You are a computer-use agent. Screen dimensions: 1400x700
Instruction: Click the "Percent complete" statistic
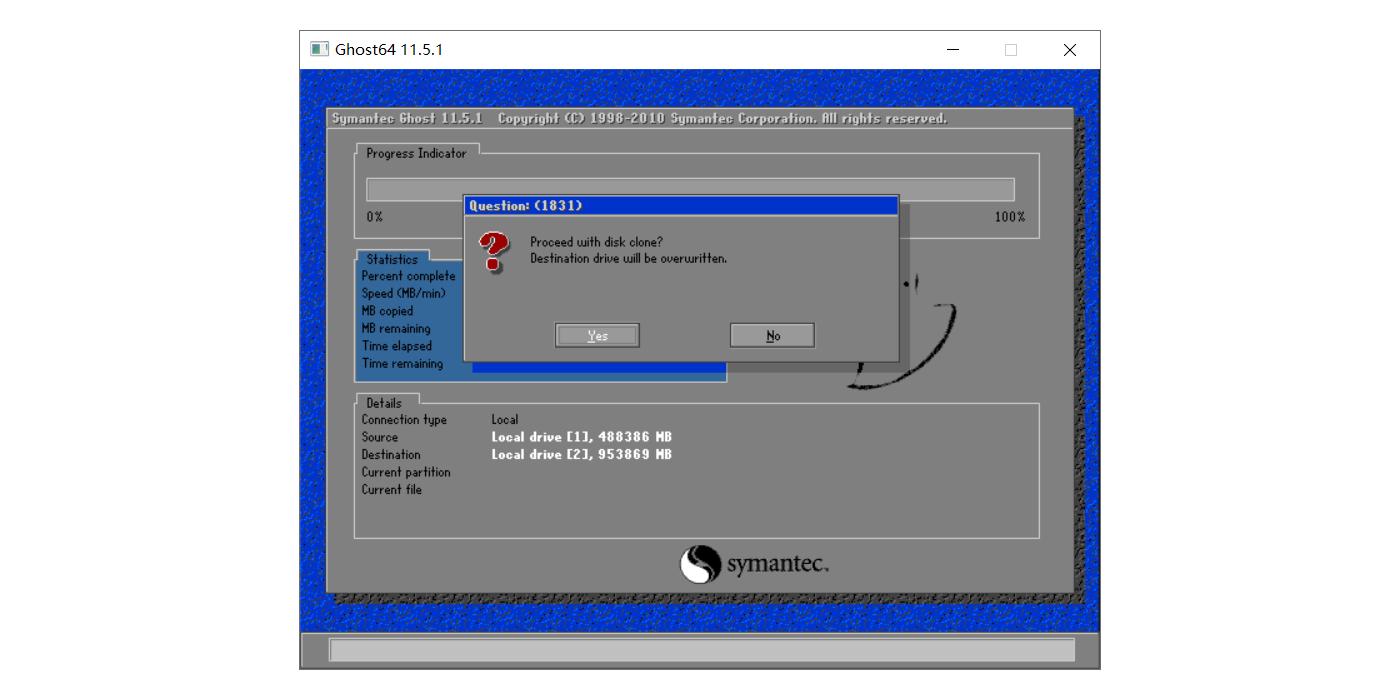(408, 276)
